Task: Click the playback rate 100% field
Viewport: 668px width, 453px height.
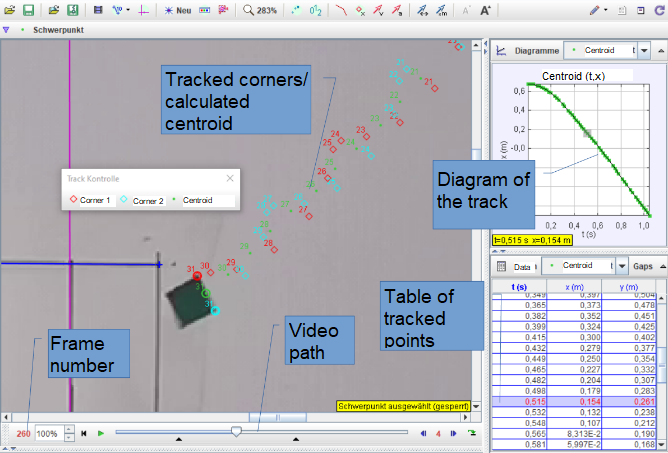Action: tap(49, 433)
